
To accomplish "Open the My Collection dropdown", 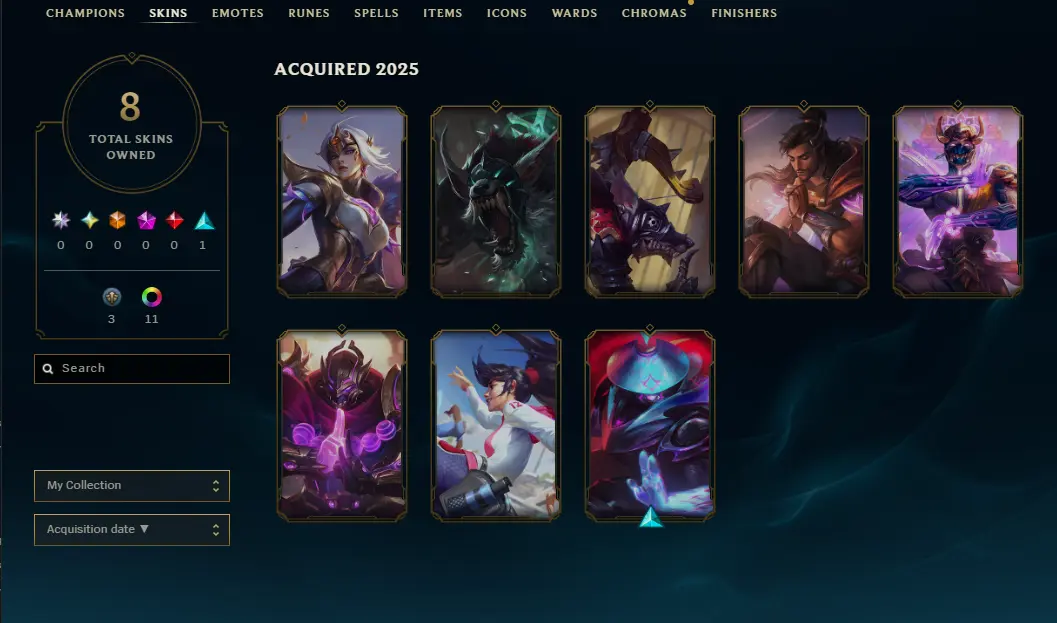I will 132,486.
